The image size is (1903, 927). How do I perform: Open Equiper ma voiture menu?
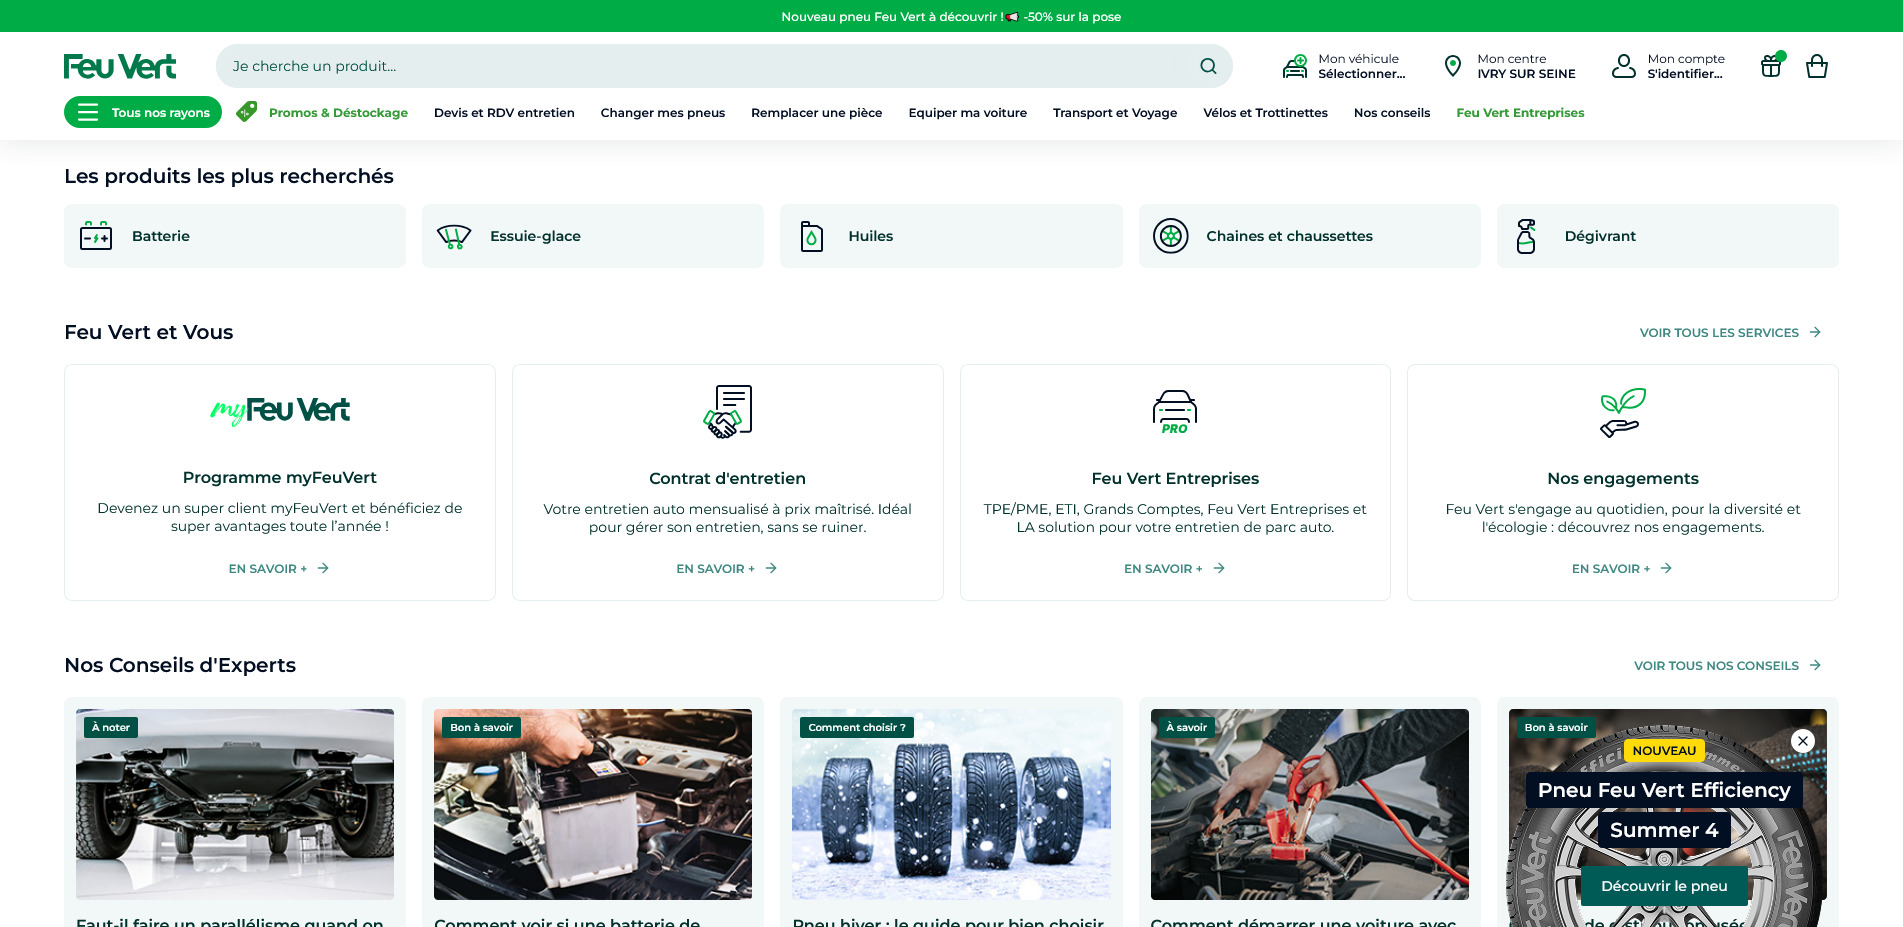coord(968,113)
